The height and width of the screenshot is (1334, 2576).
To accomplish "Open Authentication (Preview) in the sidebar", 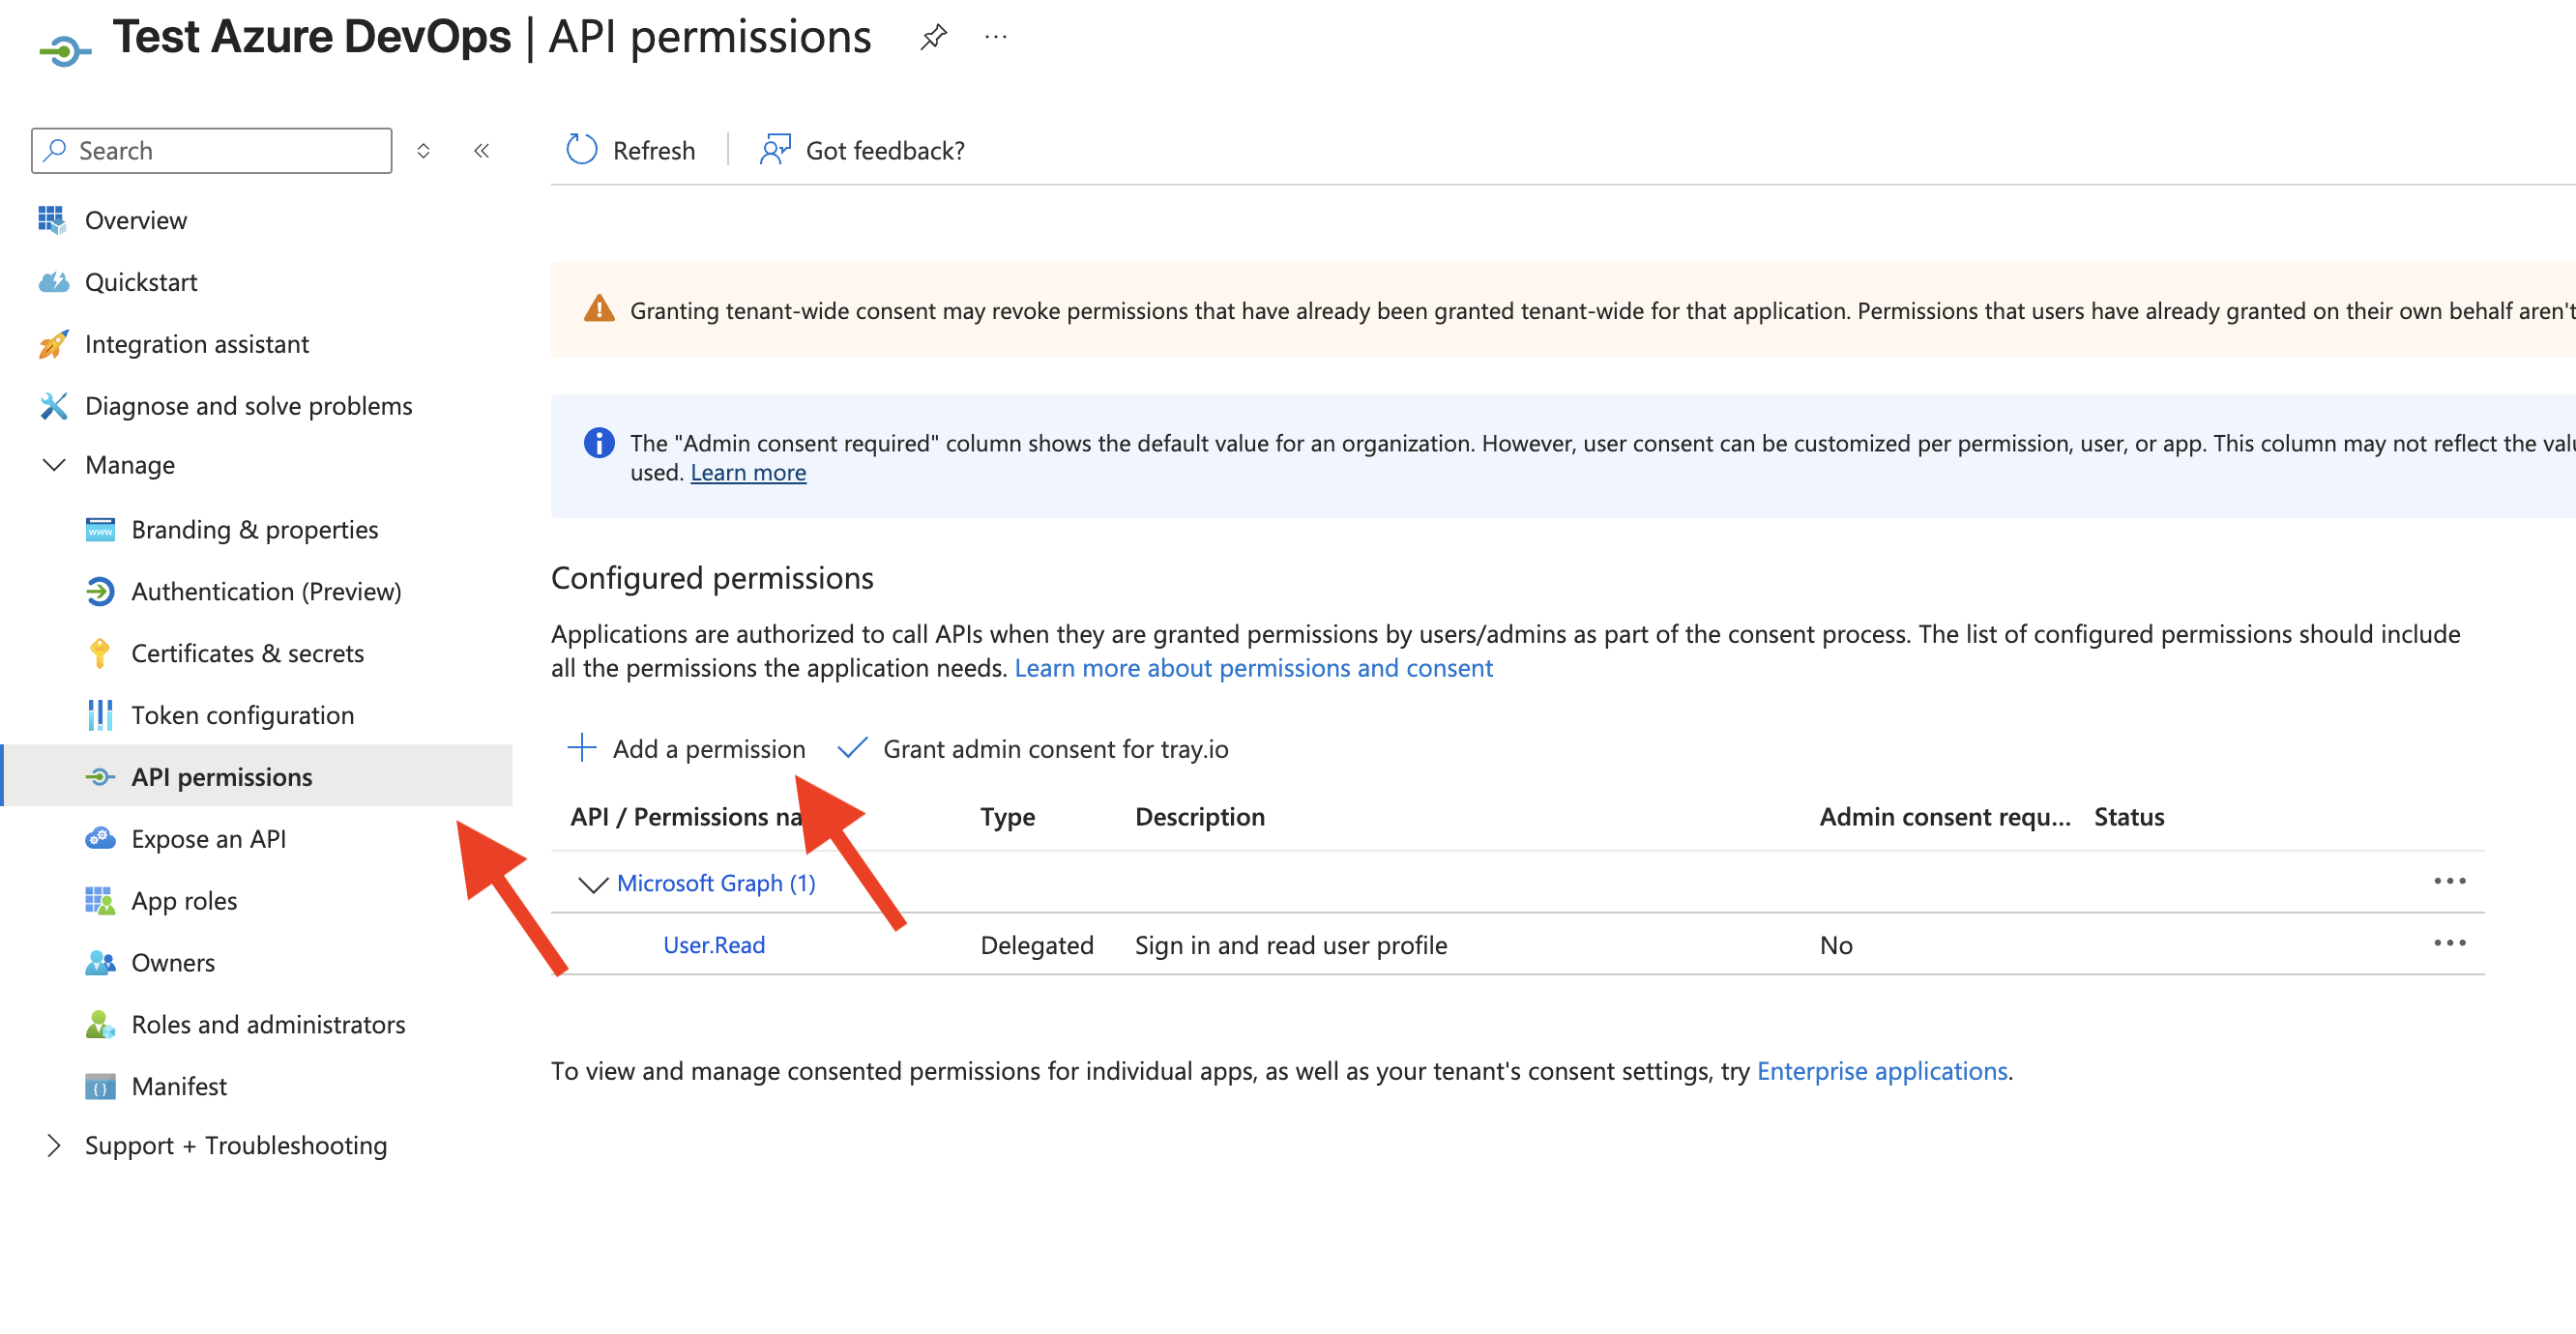I will (266, 591).
